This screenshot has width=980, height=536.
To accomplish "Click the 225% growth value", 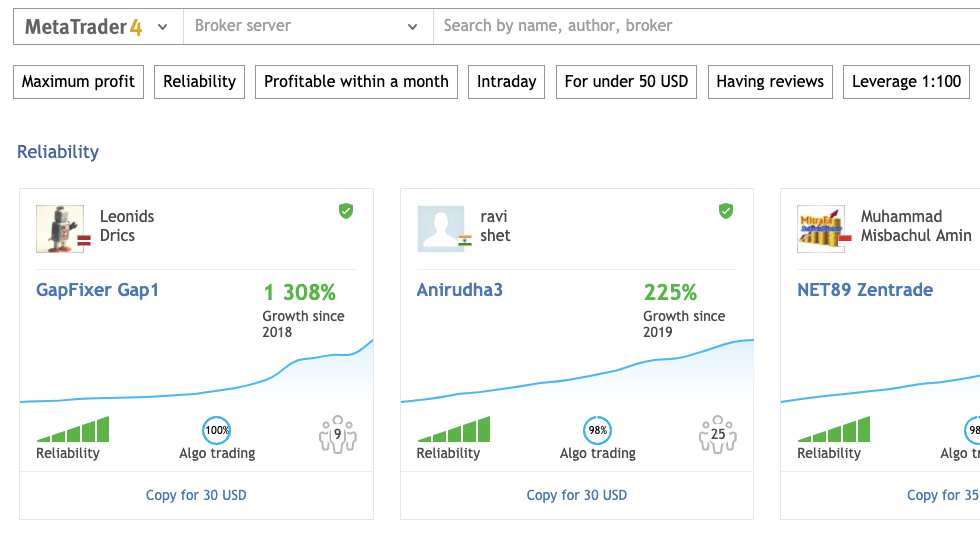I will click(x=670, y=292).
